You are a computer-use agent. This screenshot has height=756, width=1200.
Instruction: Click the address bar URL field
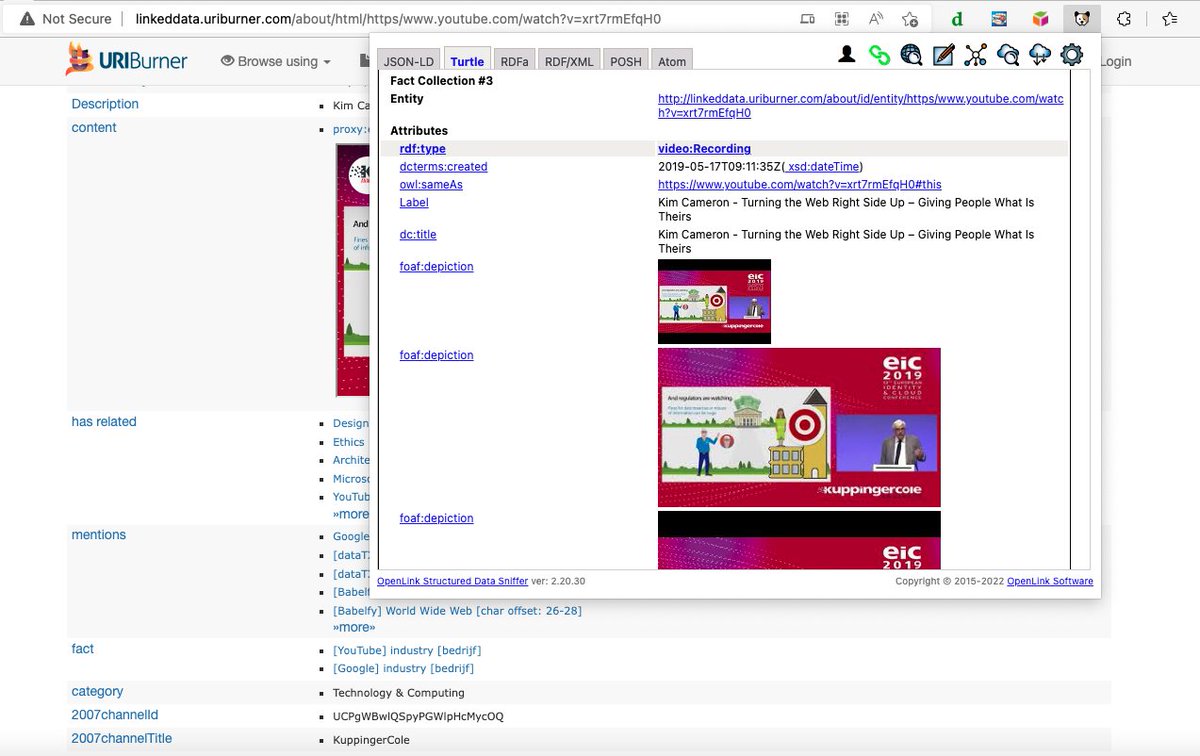(x=398, y=18)
